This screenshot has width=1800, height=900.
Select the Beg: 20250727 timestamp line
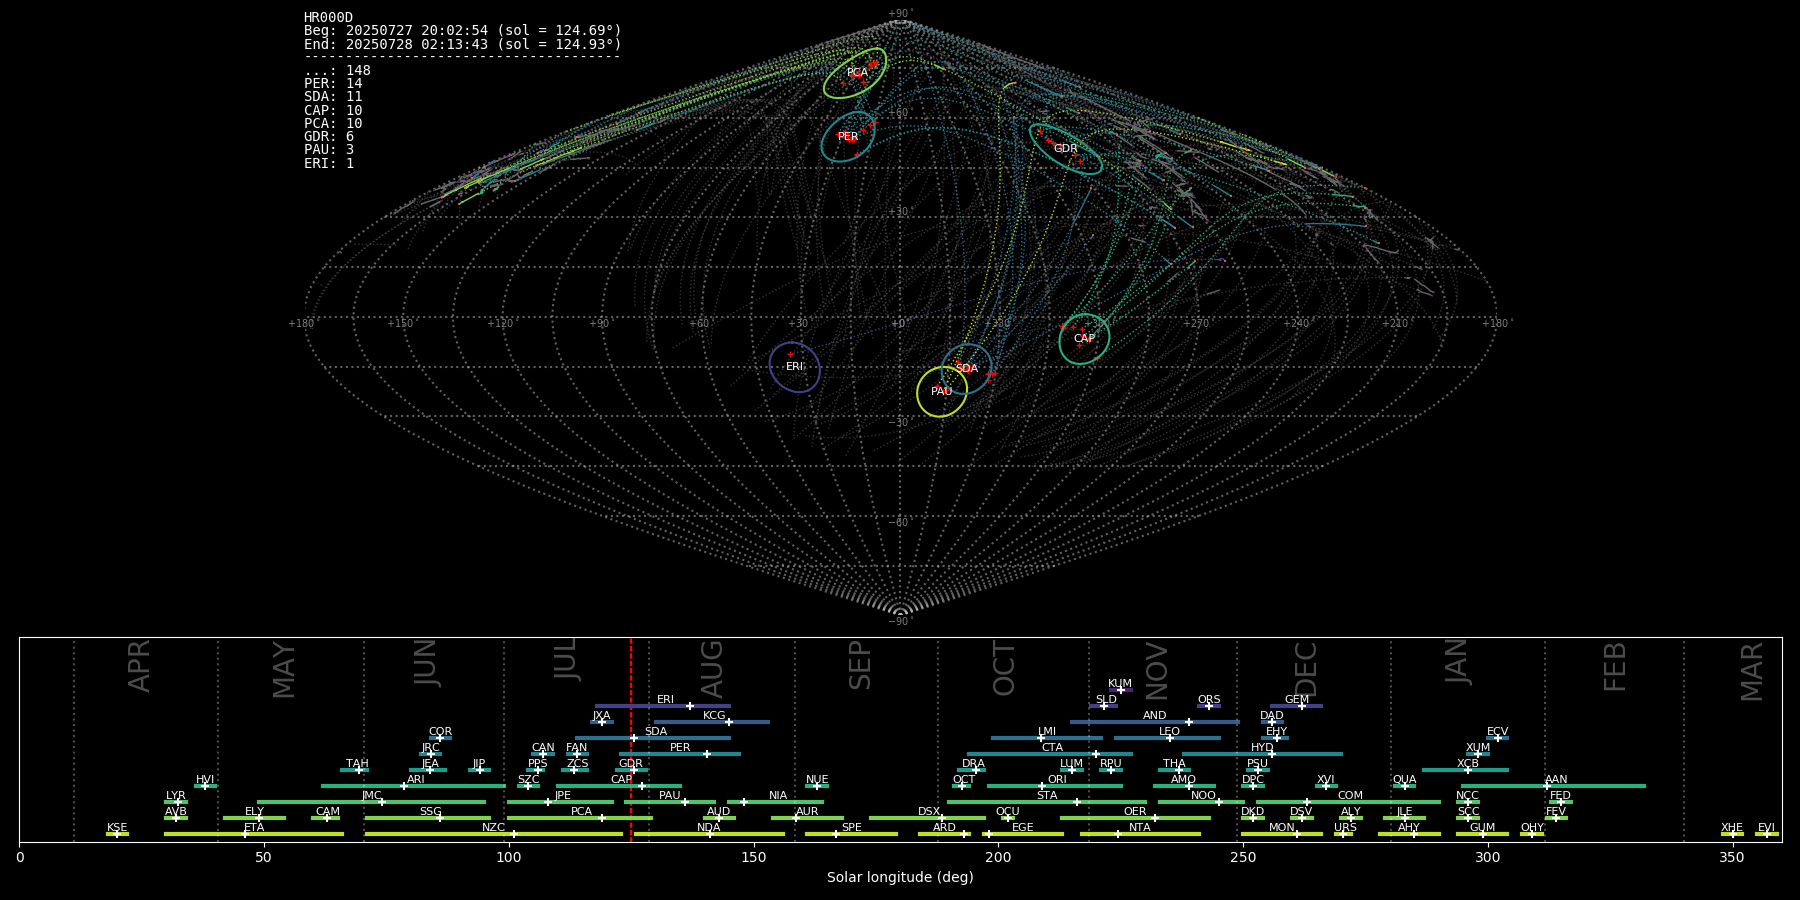click(463, 31)
